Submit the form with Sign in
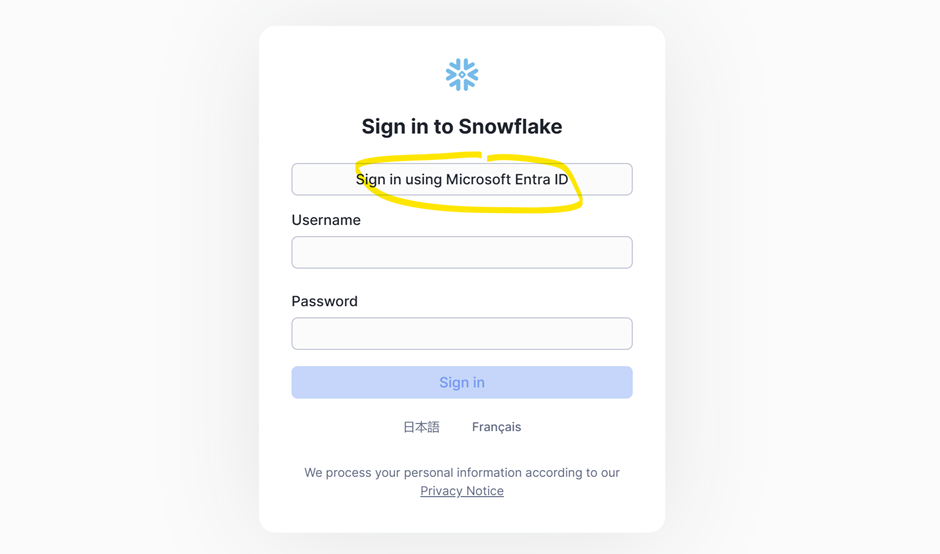 [462, 382]
